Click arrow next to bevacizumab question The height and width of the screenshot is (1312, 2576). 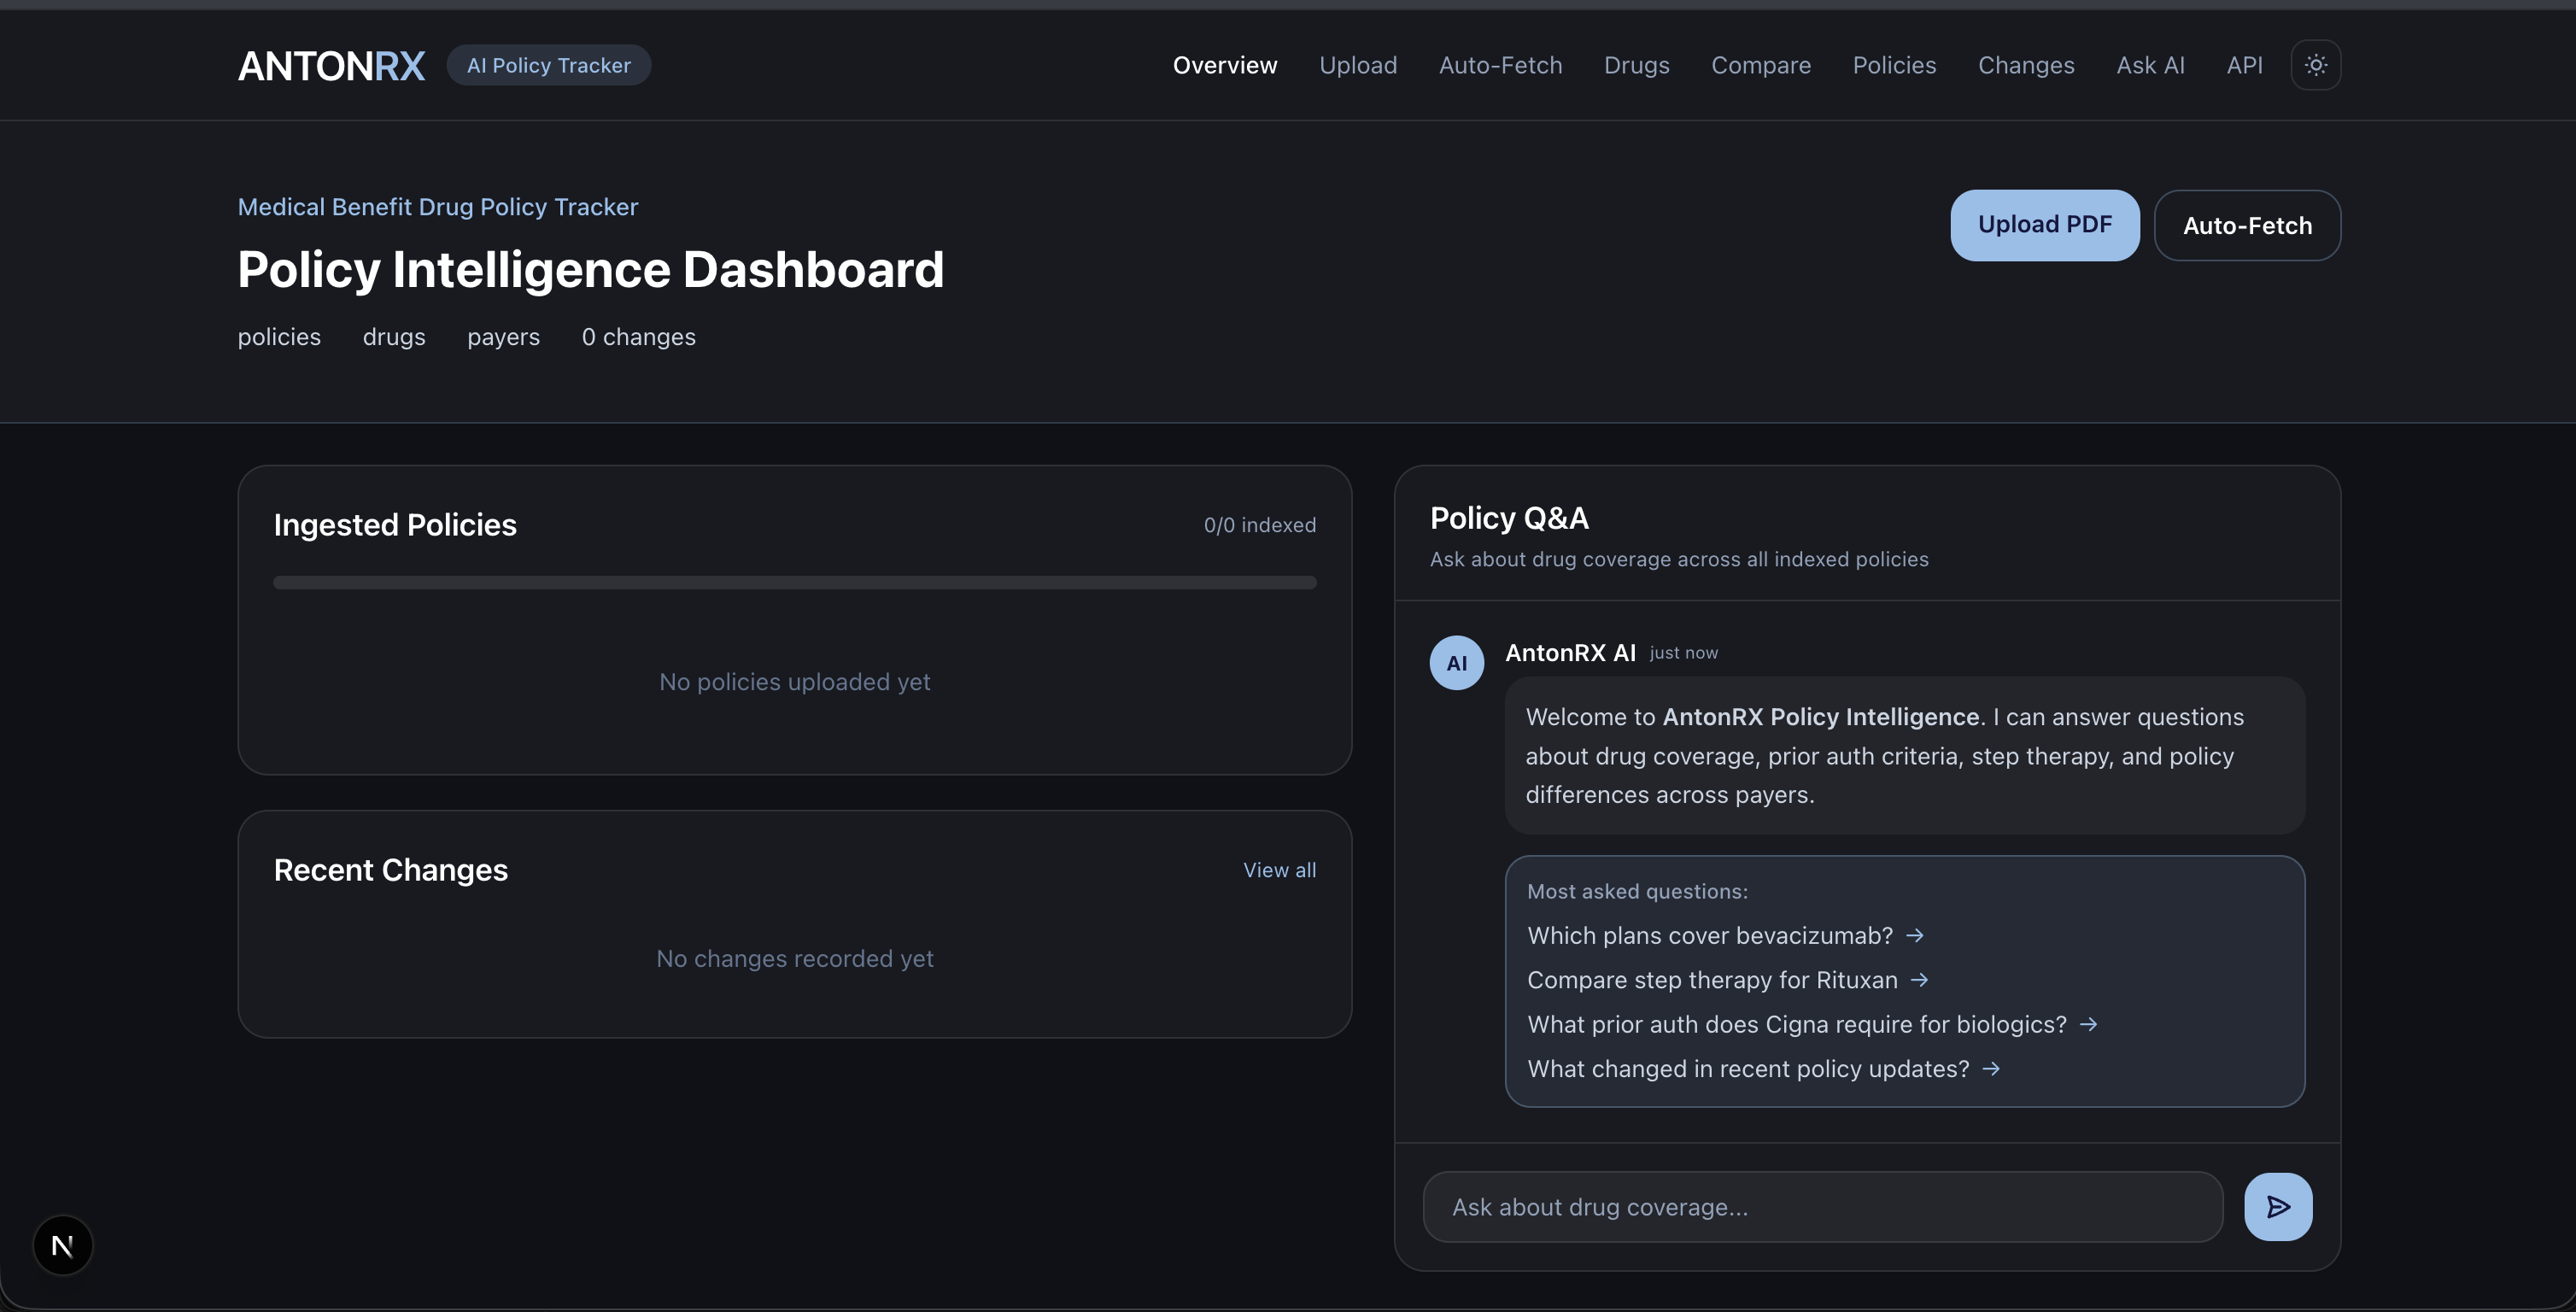click(1914, 935)
